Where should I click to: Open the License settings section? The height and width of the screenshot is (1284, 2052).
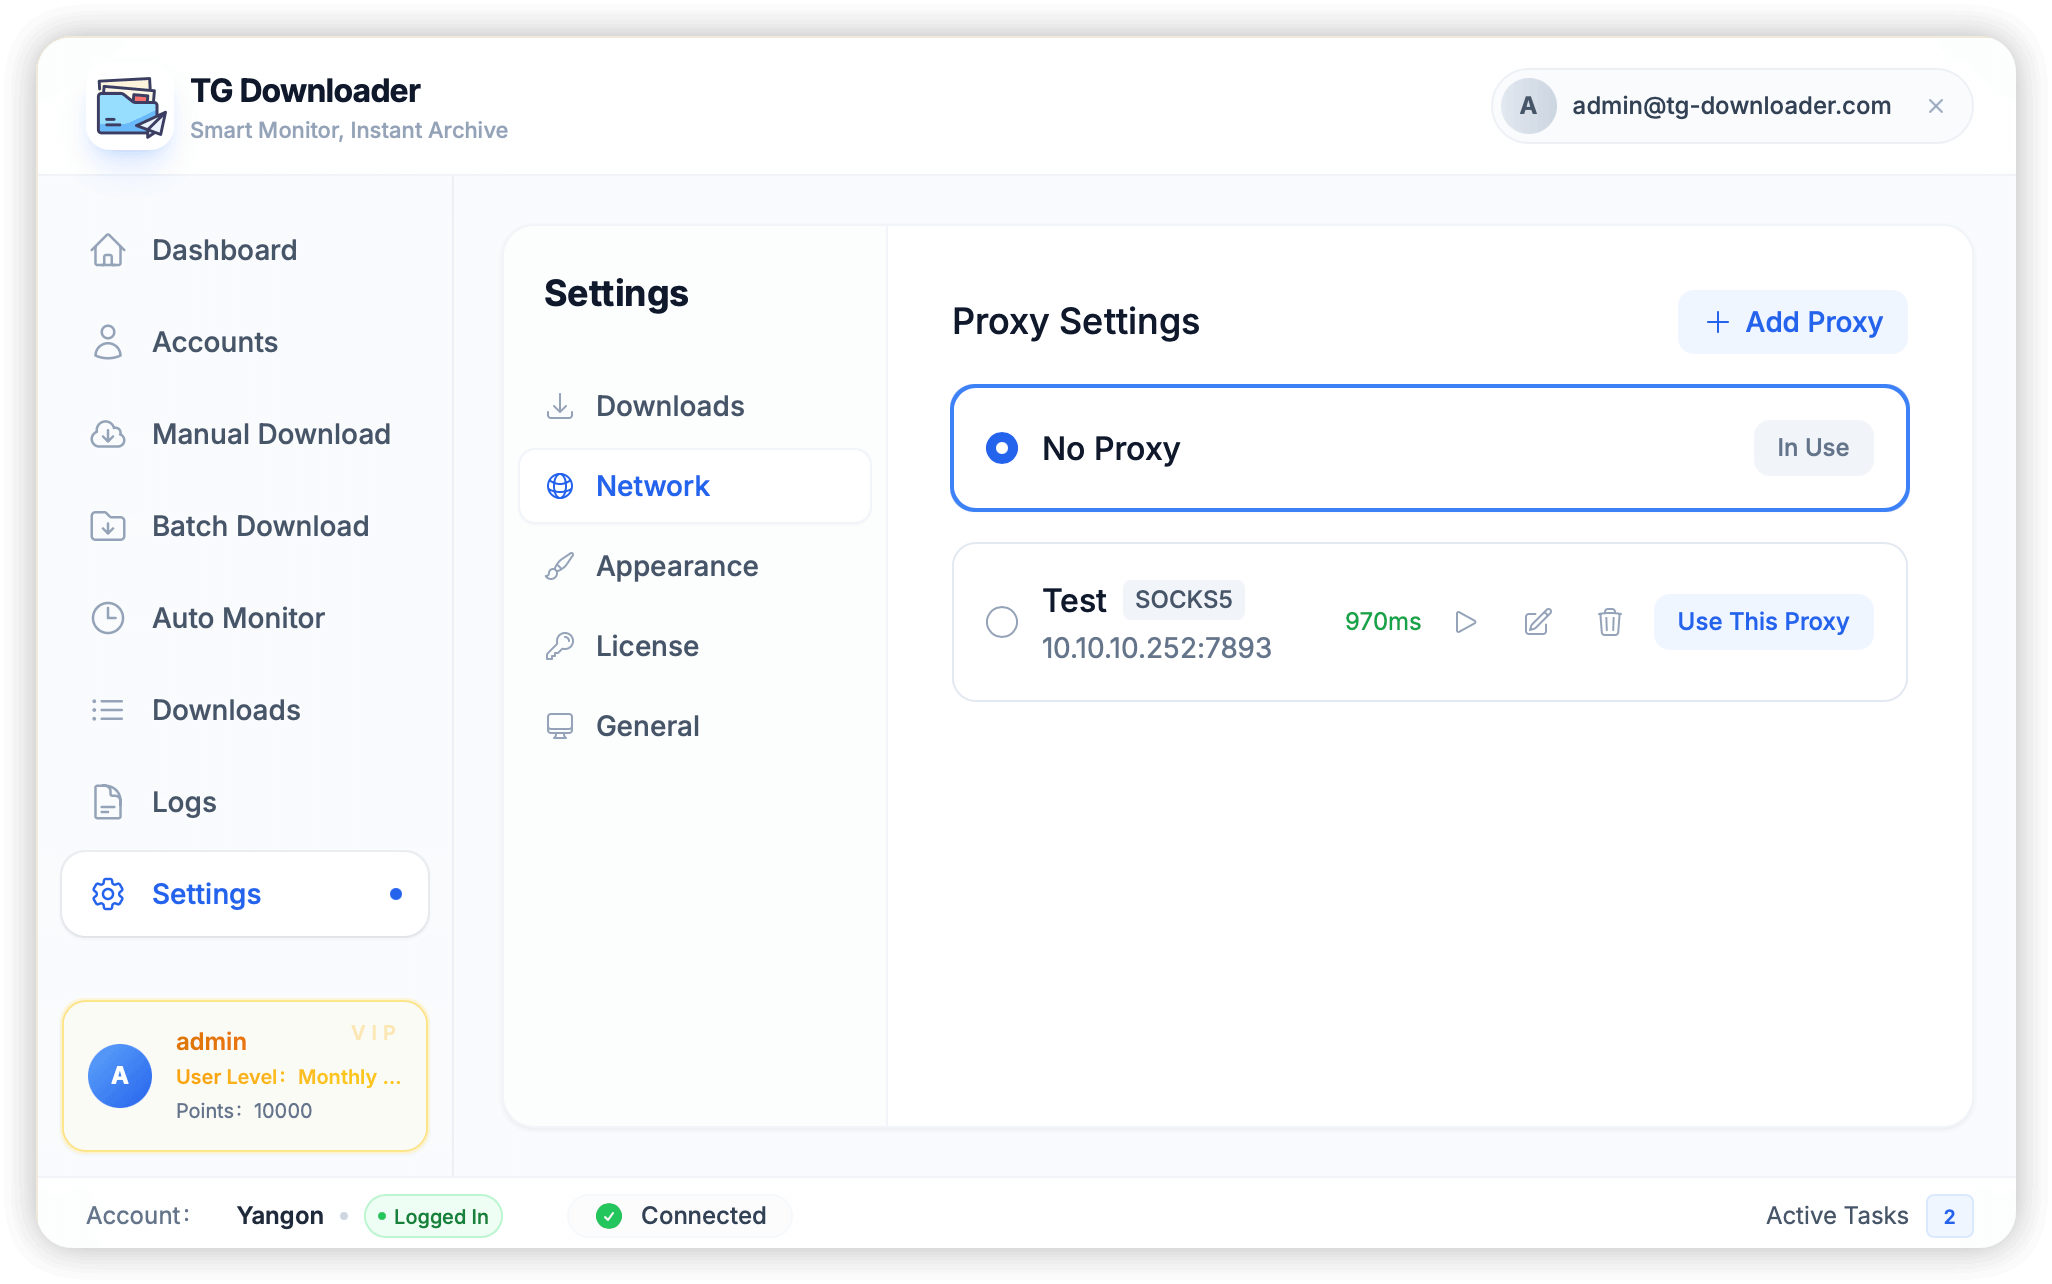(647, 646)
